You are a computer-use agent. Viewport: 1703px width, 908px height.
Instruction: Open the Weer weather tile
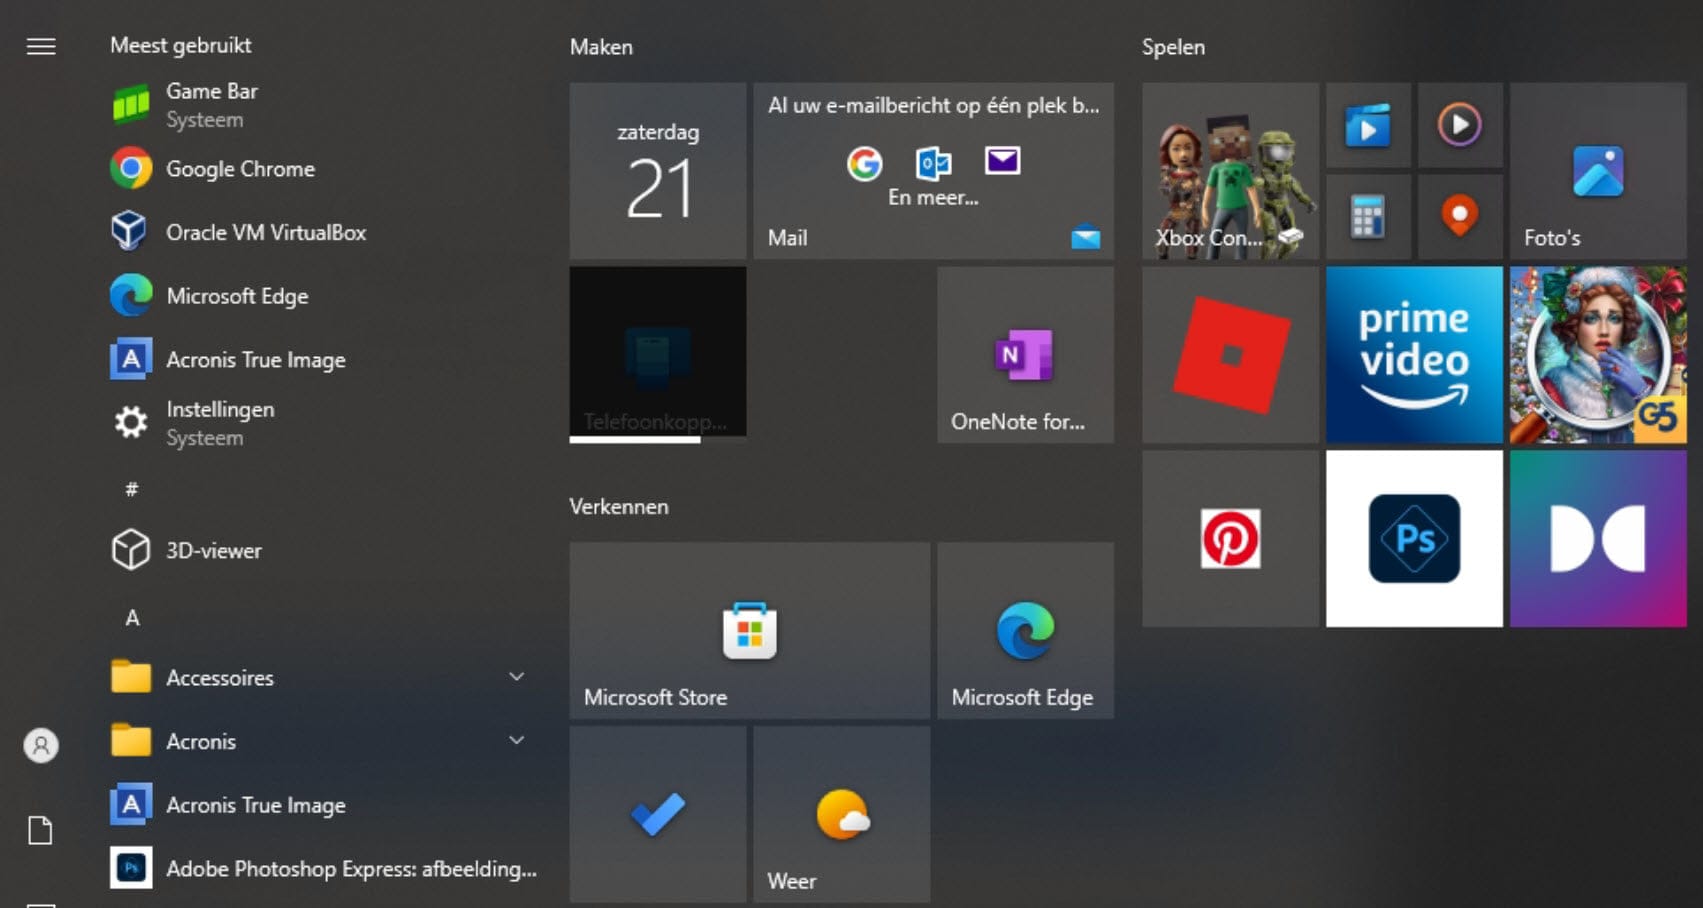tap(842, 814)
